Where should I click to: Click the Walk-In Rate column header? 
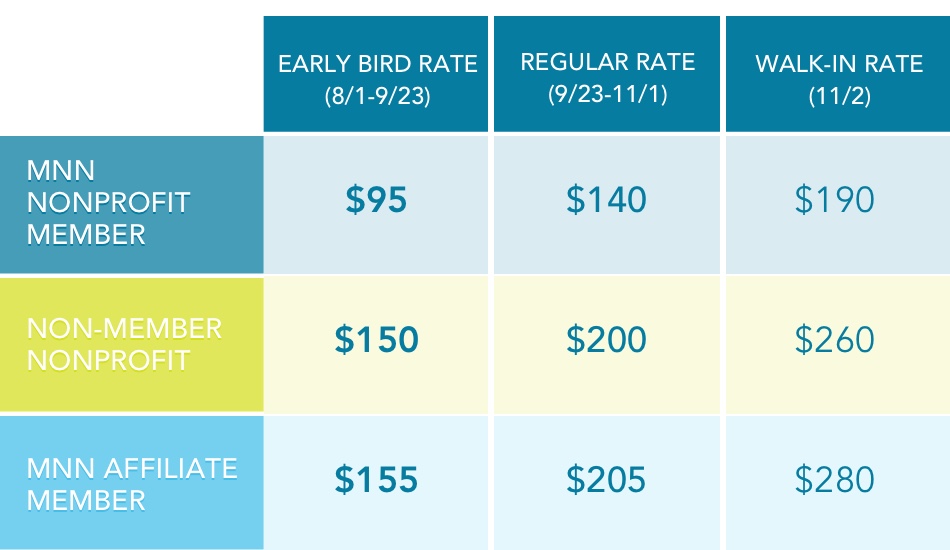pyautogui.click(x=838, y=65)
